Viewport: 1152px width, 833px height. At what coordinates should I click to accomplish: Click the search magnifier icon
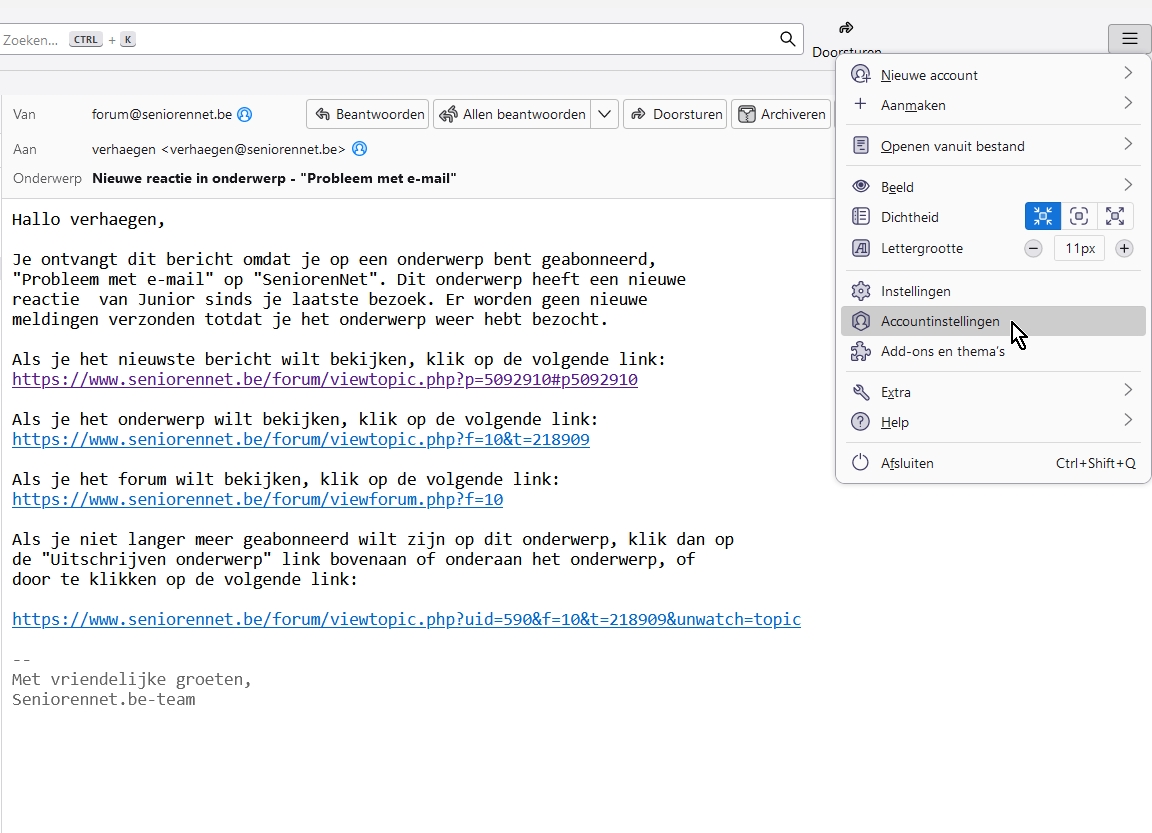click(788, 39)
